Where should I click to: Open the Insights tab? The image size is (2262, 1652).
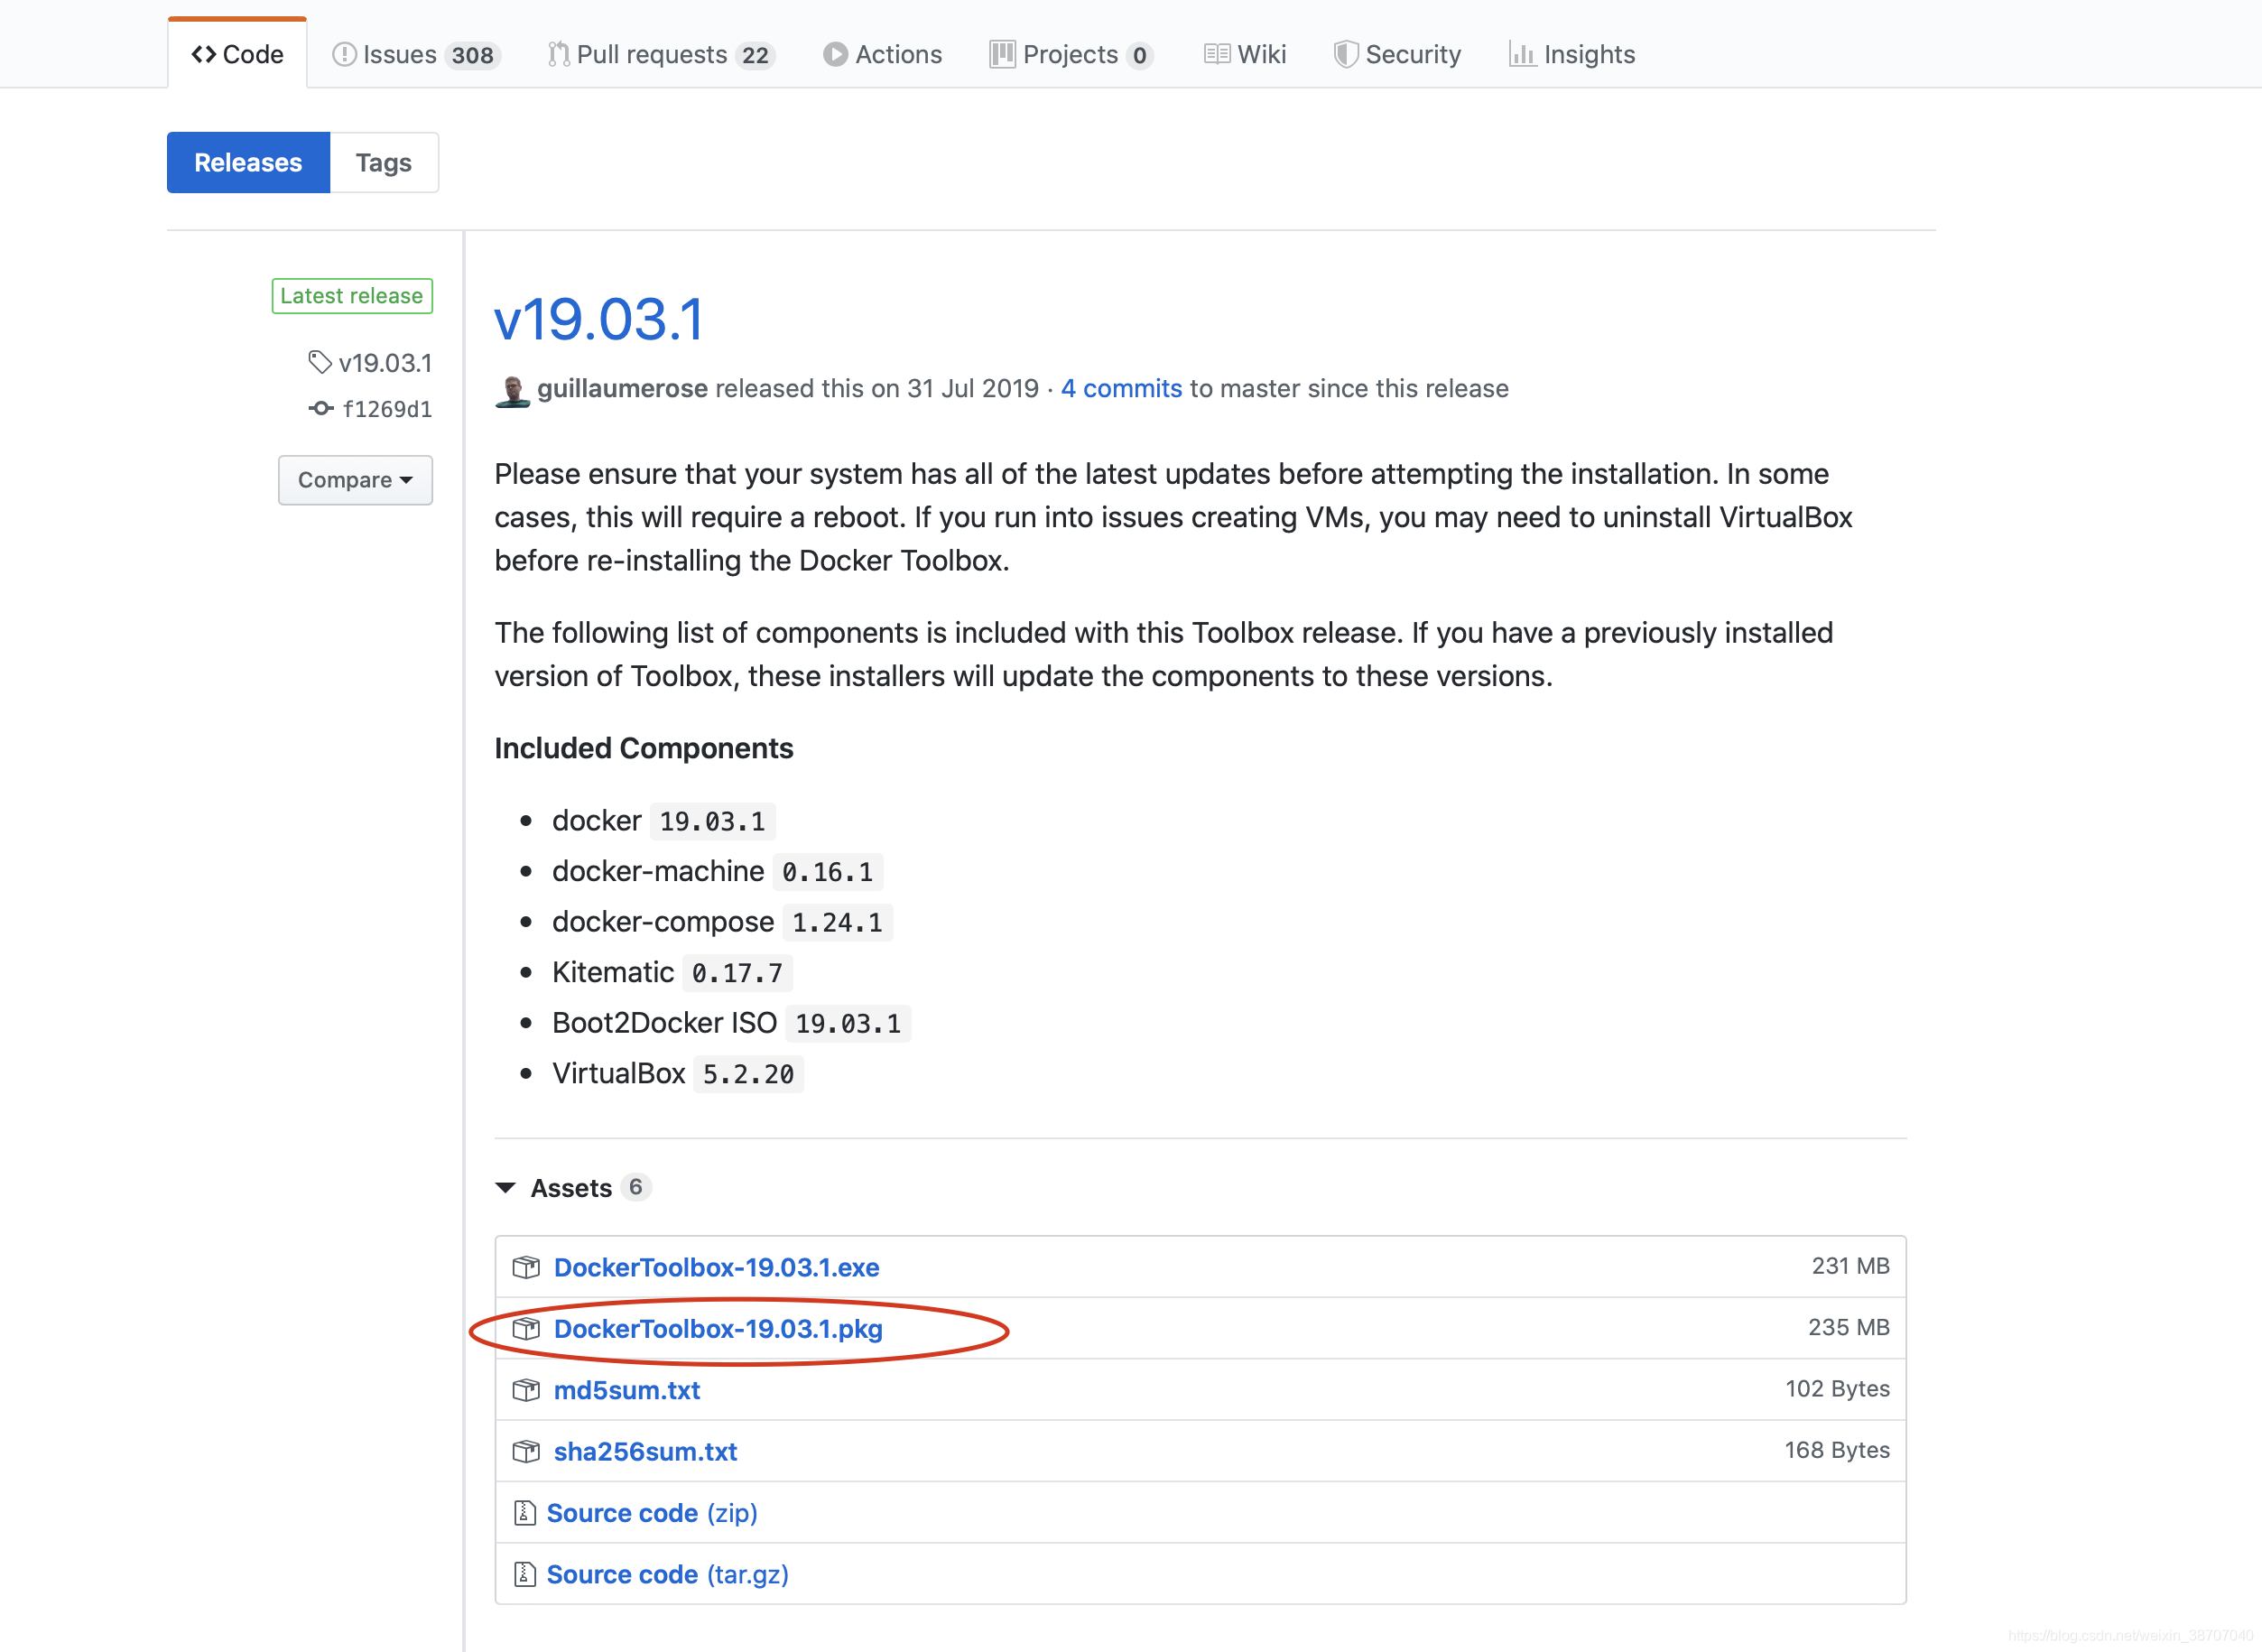(1572, 54)
